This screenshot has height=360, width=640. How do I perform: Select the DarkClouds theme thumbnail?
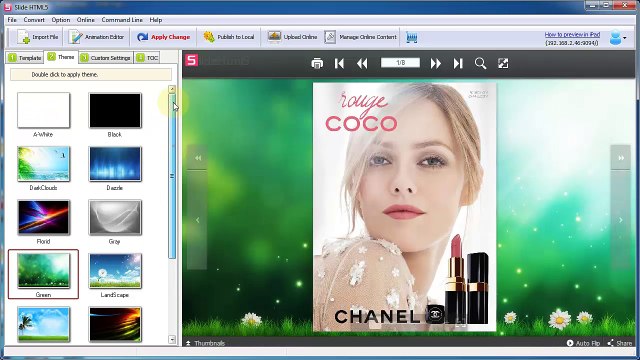[x=43, y=164]
